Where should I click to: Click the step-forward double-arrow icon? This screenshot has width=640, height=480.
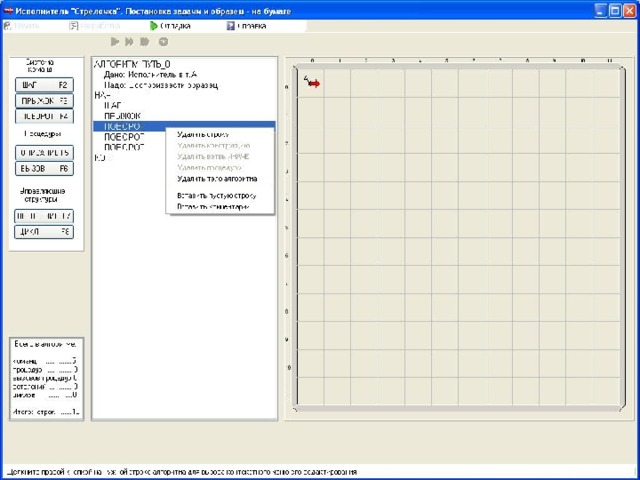tap(129, 41)
